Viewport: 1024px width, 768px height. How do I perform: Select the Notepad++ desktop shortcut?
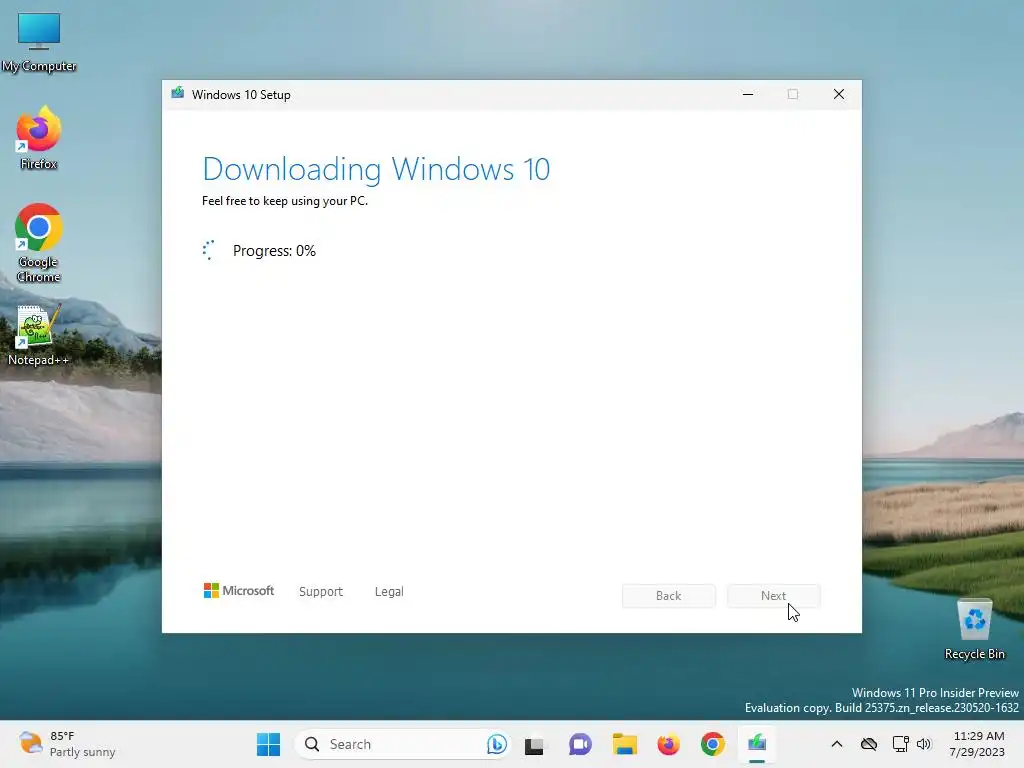pos(39,335)
